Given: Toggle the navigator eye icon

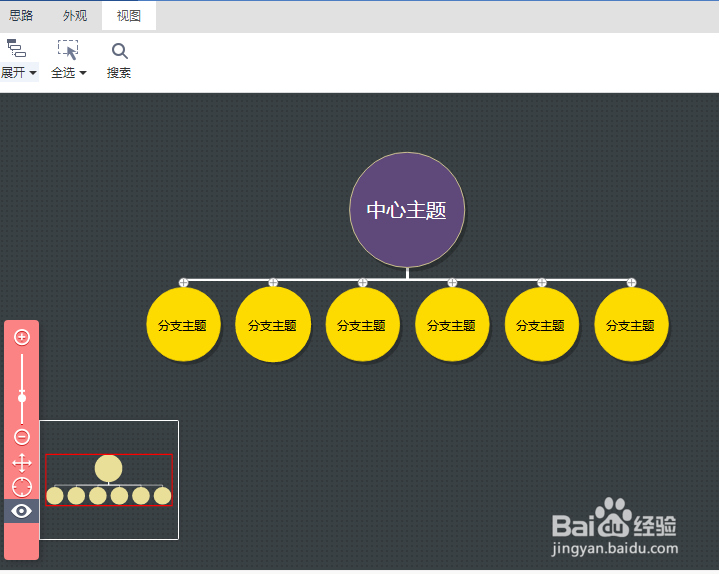Looking at the screenshot, I should 22,511.
